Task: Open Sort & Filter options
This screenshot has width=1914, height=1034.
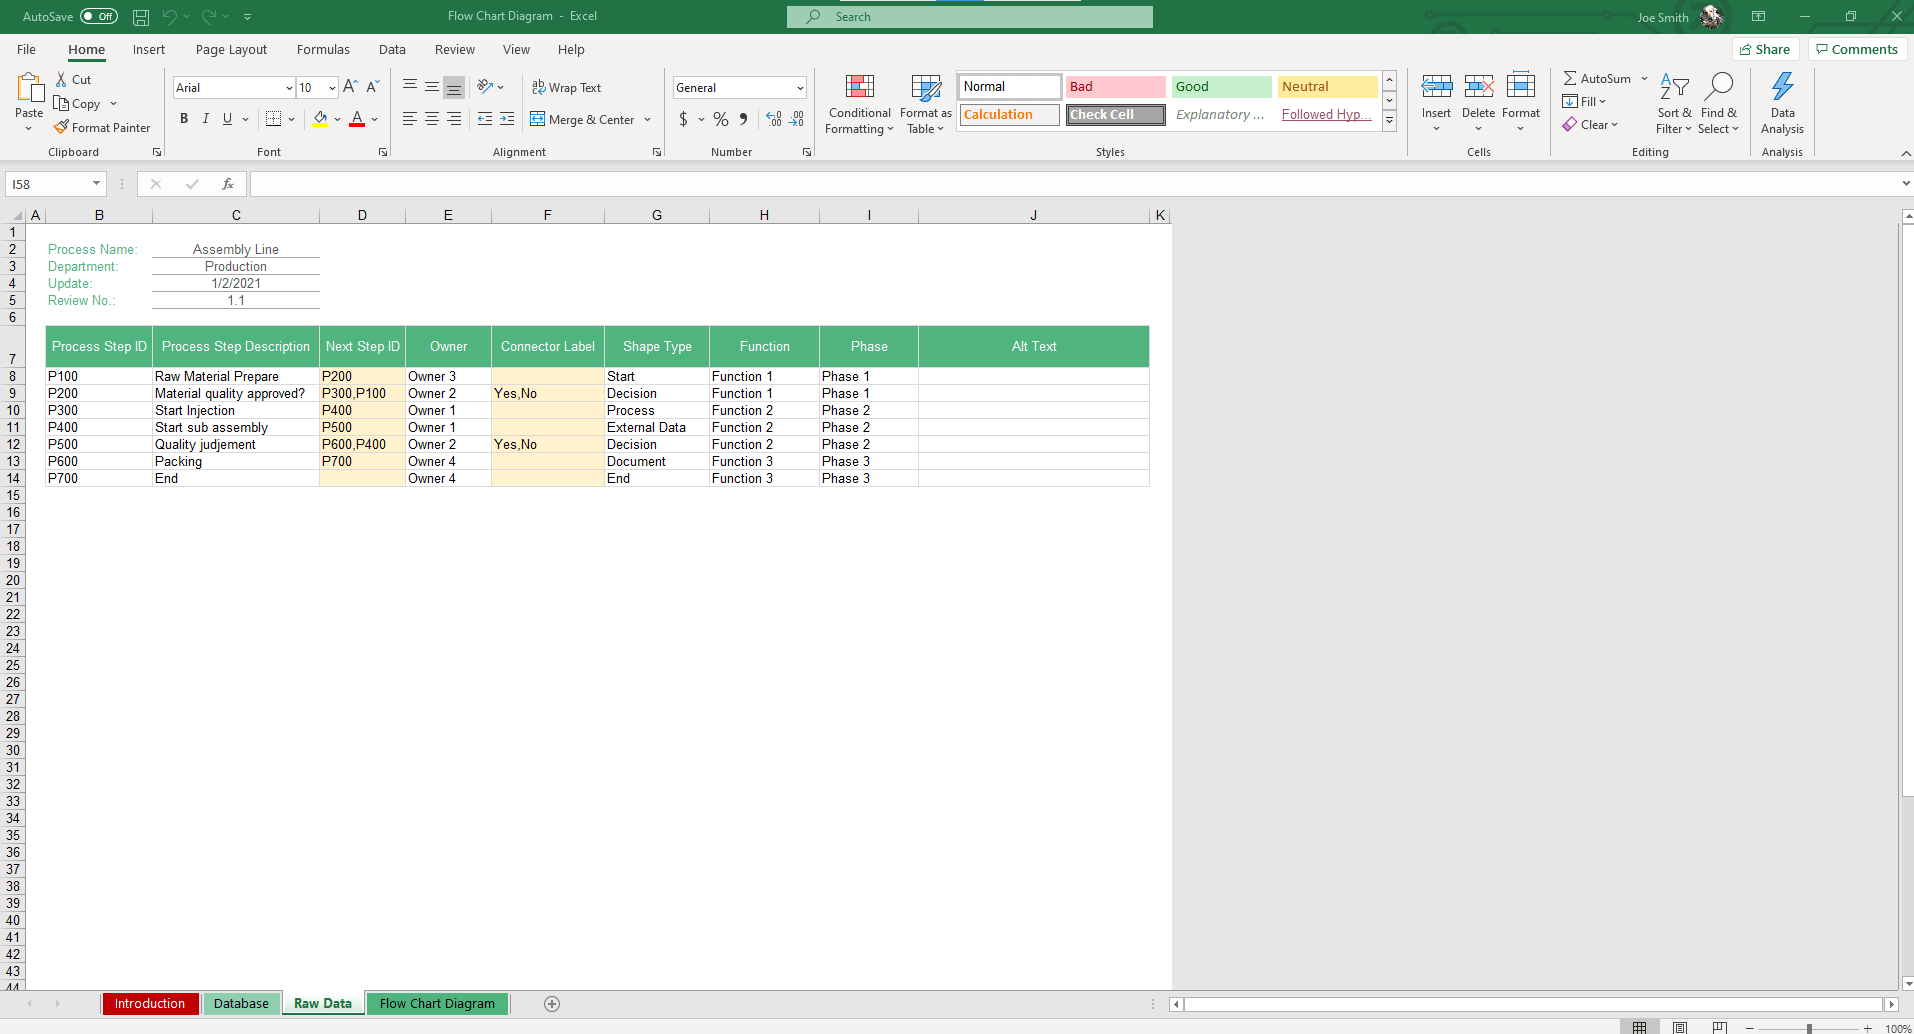Action: tap(1674, 104)
